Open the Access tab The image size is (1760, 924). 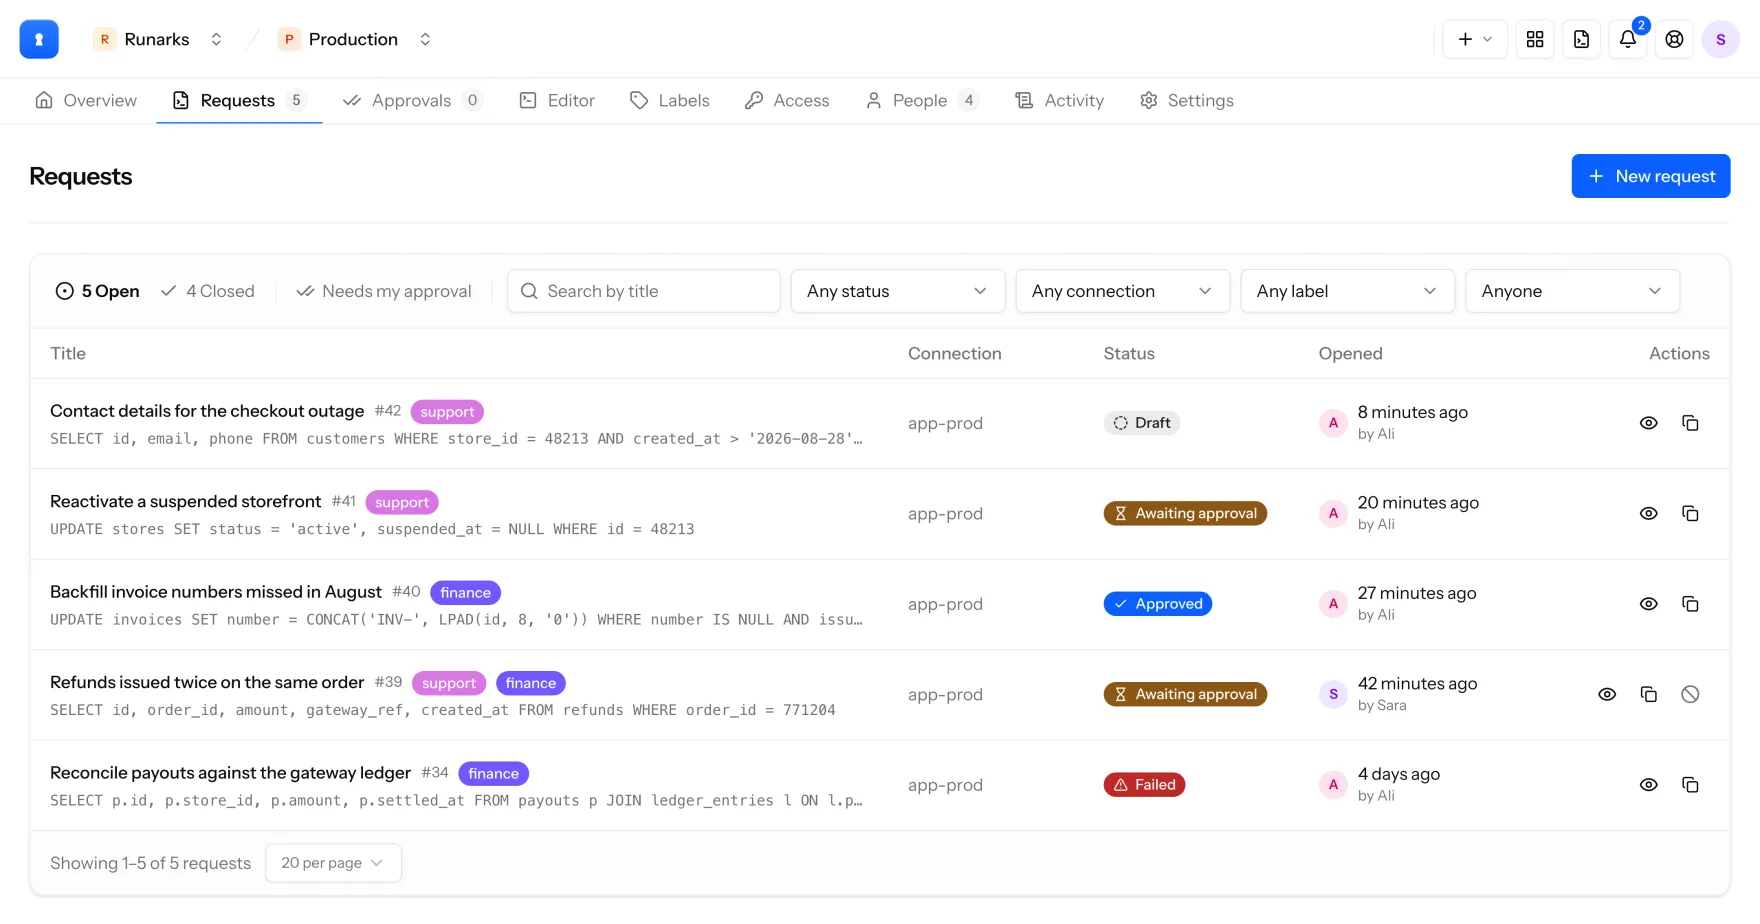point(787,100)
